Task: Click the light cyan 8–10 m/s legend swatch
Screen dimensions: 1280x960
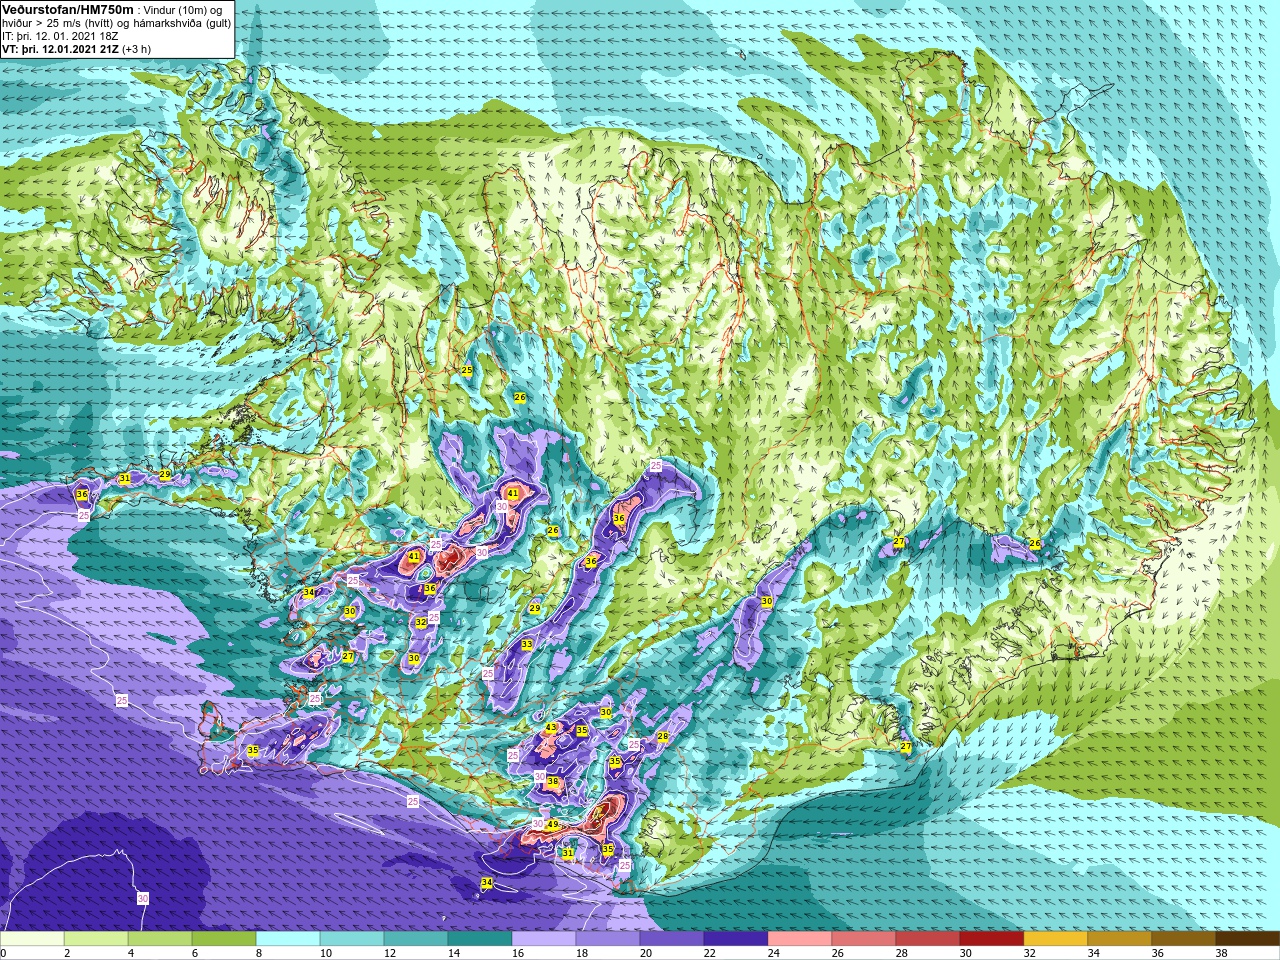Action: (288, 939)
